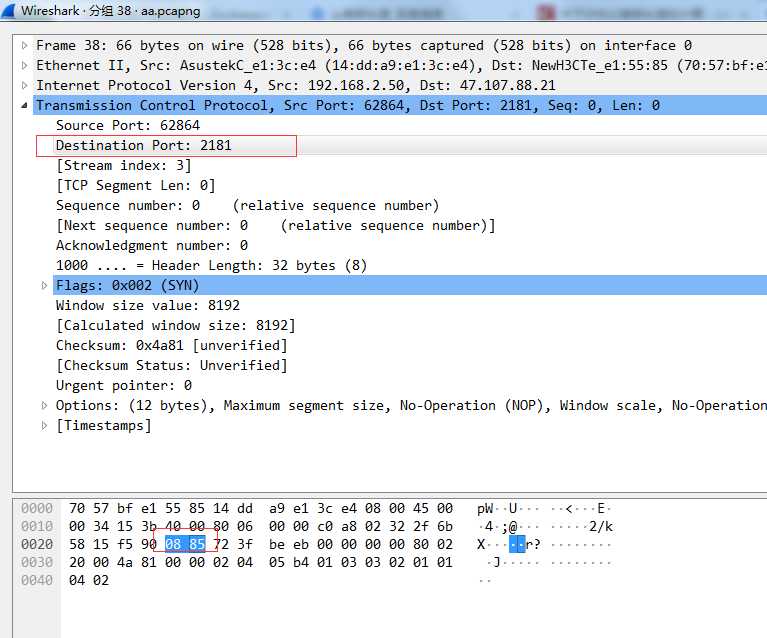Click hex byte 04 in row 0040
Viewport: 767px width, 638px height.
77,580
